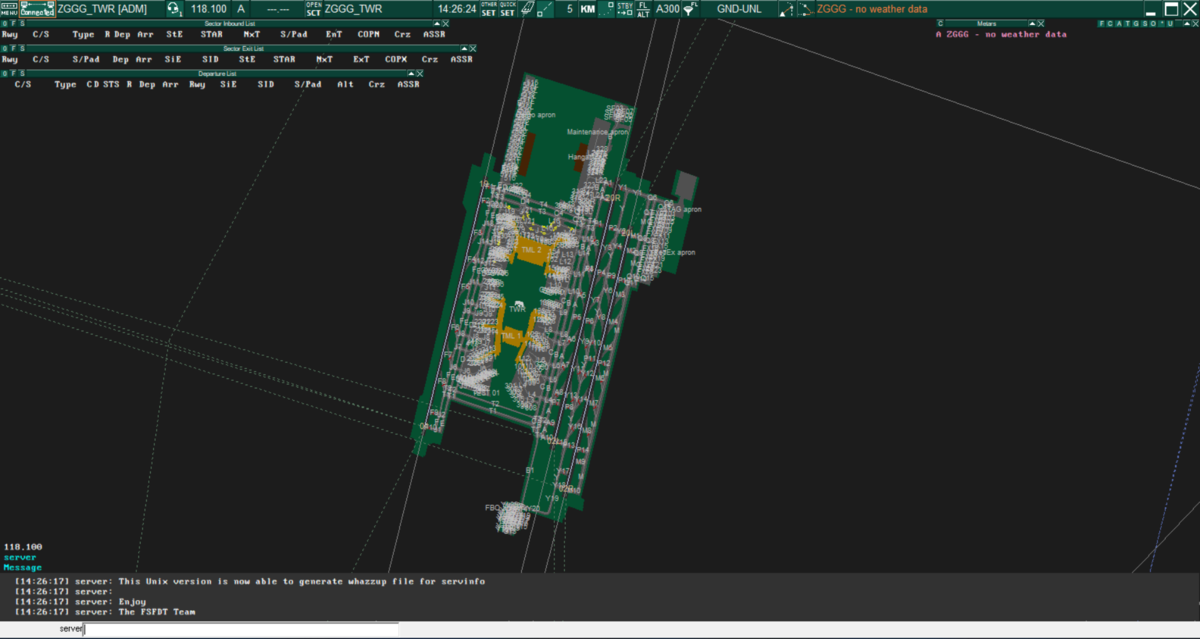Click the OPEN SCT sector file button
Image resolution: width=1200 pixels, height=639 pixels.
pyautogui.click(x=313, y=9)
